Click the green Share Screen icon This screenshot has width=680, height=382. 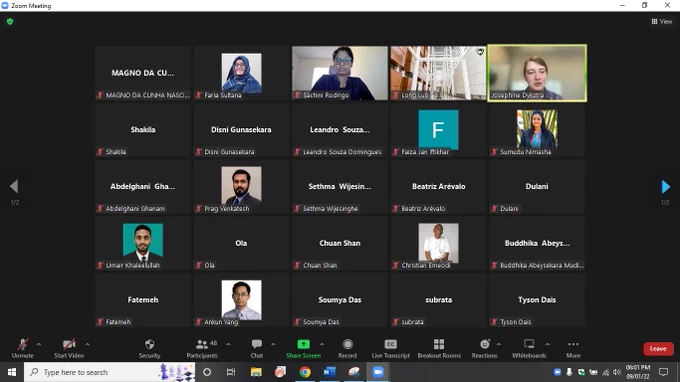pyautogui.click(x=303, y=344)
